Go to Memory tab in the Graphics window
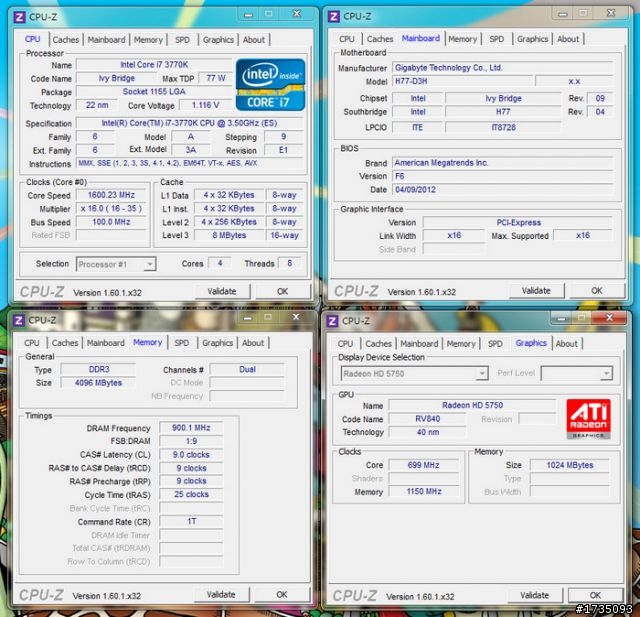 coord(461,344)
